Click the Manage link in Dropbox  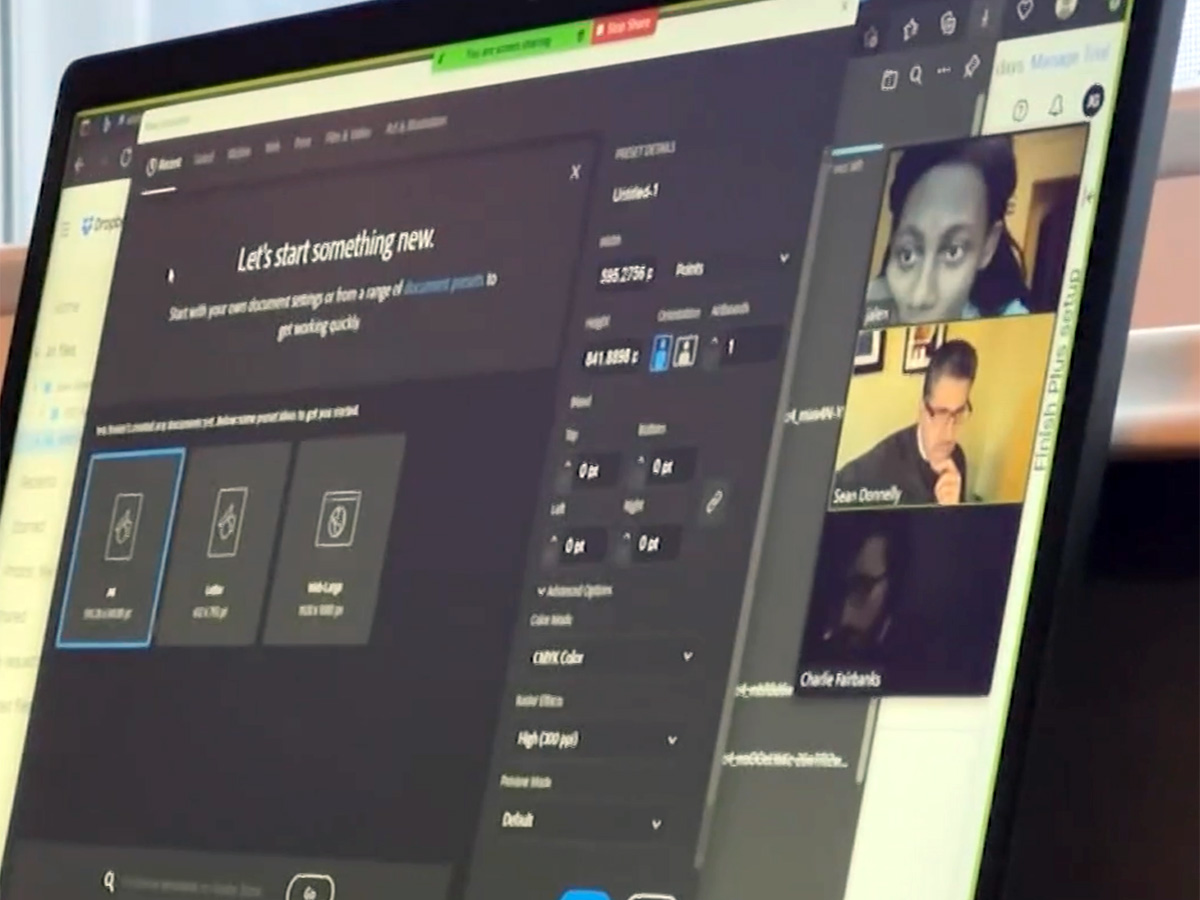[1053, 61]
